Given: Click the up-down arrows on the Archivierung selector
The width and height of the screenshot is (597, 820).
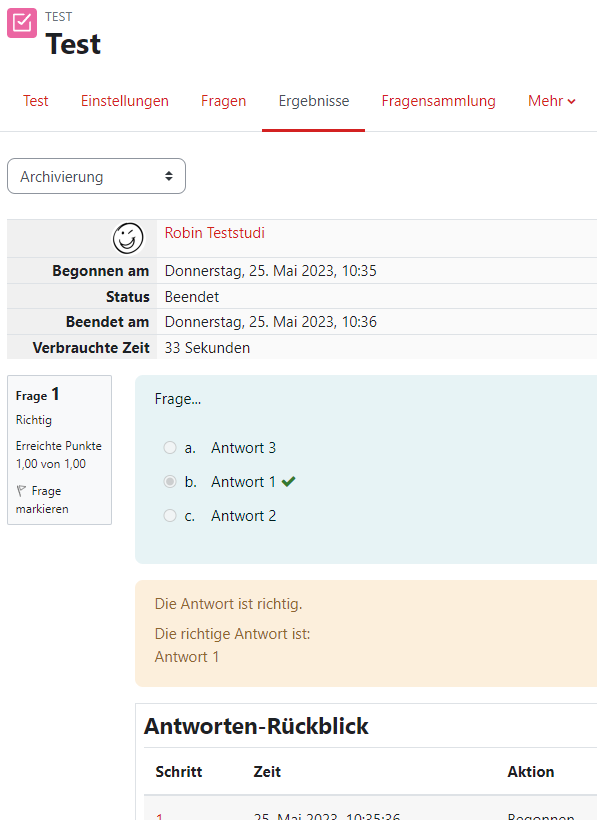Looking at the screenshot, I should click(169, 176).
